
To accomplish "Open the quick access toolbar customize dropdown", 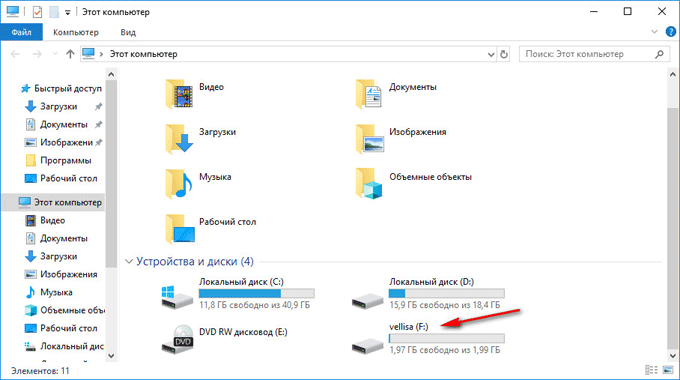I will (x=68, y=13).
